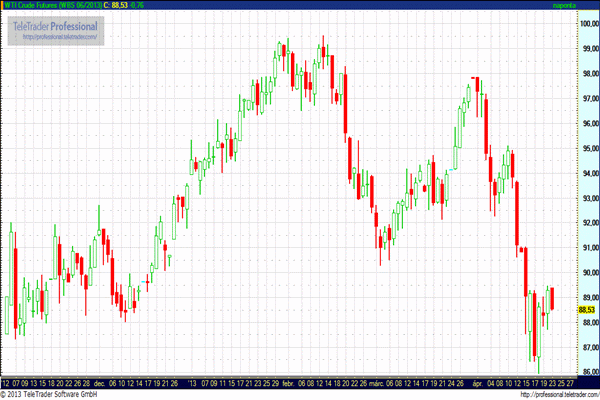Select the 'naponta' interval label
The image size is (600, 400).
point(565,5)
